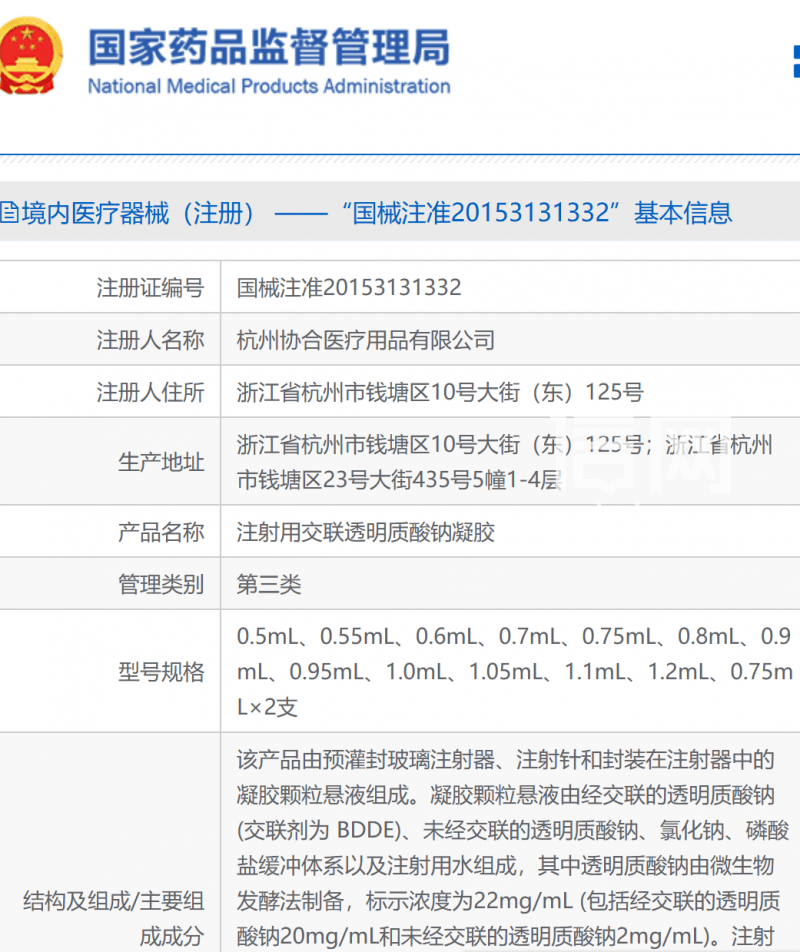Click the 产品名称 row label
Image resolution: width=800 pixels, height=952 pixels.
point(161,532)
